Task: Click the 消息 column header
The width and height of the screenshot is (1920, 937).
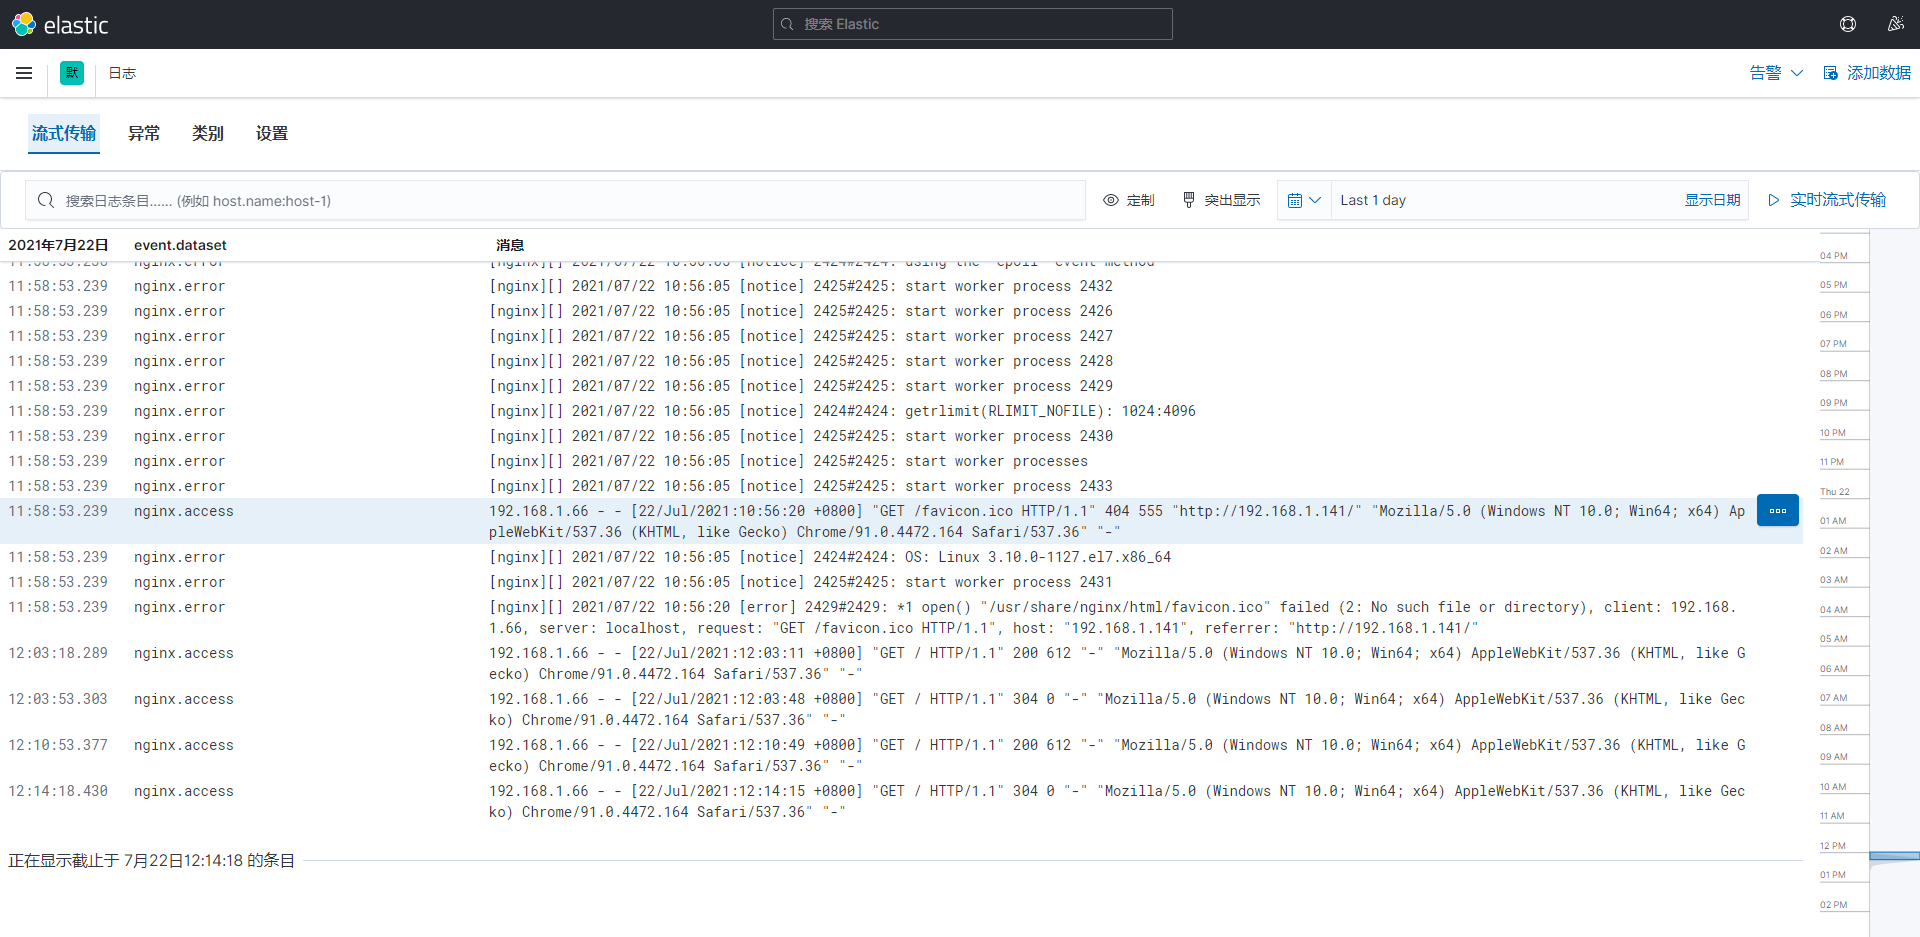Action: tap(510, 245)
